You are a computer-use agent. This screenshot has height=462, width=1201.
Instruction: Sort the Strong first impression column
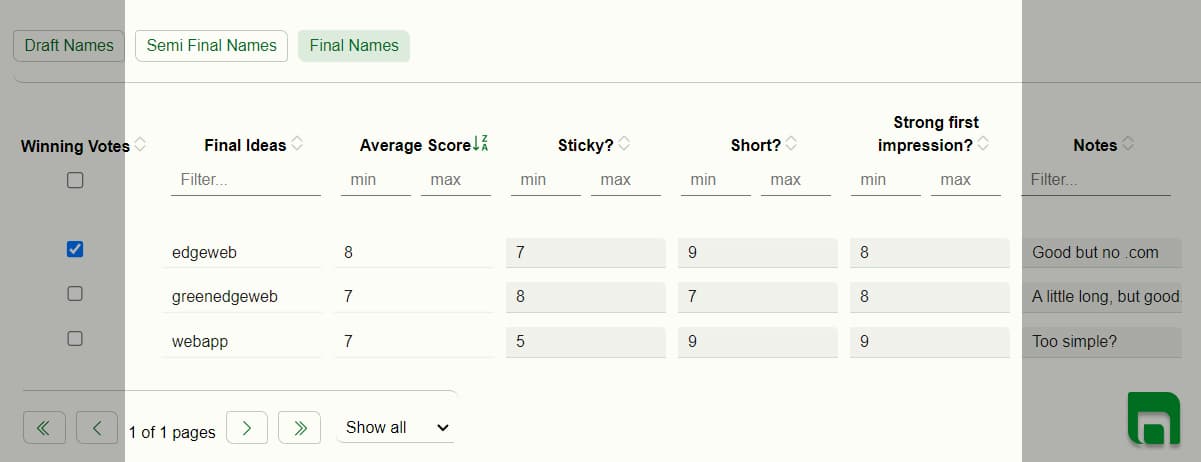[984, 144]
